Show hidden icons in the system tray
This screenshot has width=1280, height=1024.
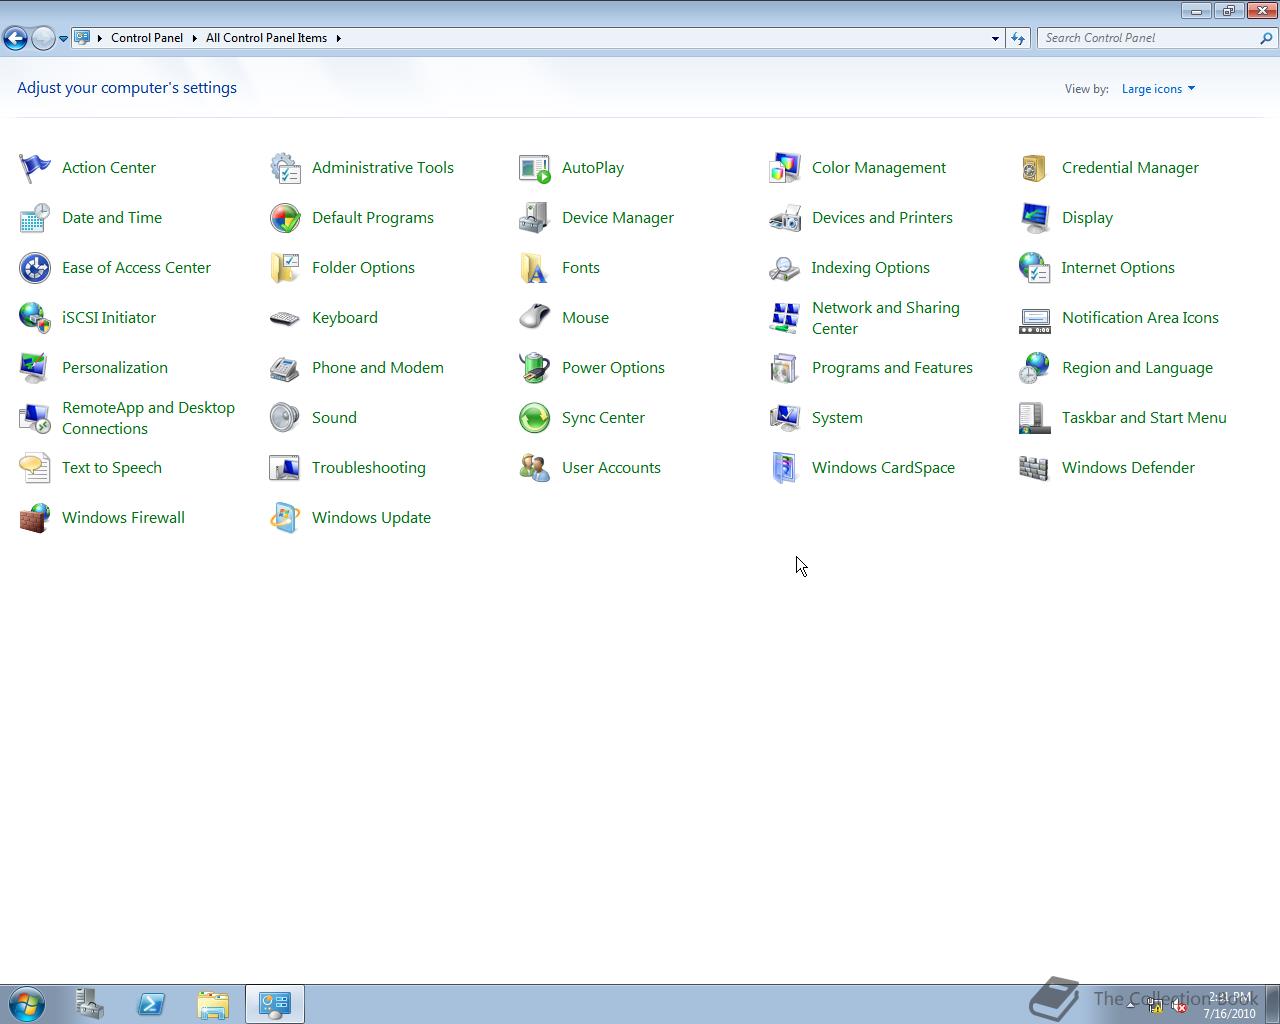tap(1131, 1005)
